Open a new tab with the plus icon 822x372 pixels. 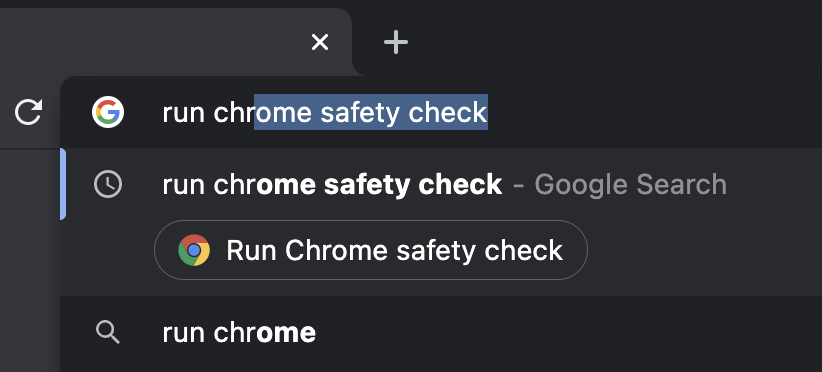396,42
